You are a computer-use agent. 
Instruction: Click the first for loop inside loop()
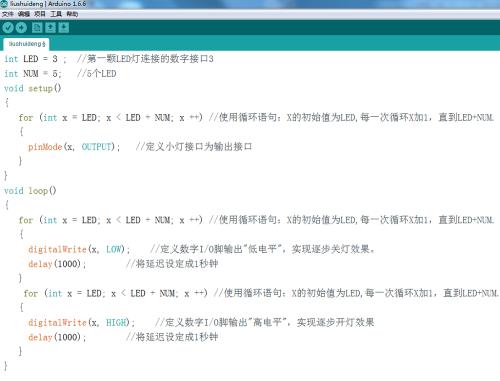pos(110,220)
